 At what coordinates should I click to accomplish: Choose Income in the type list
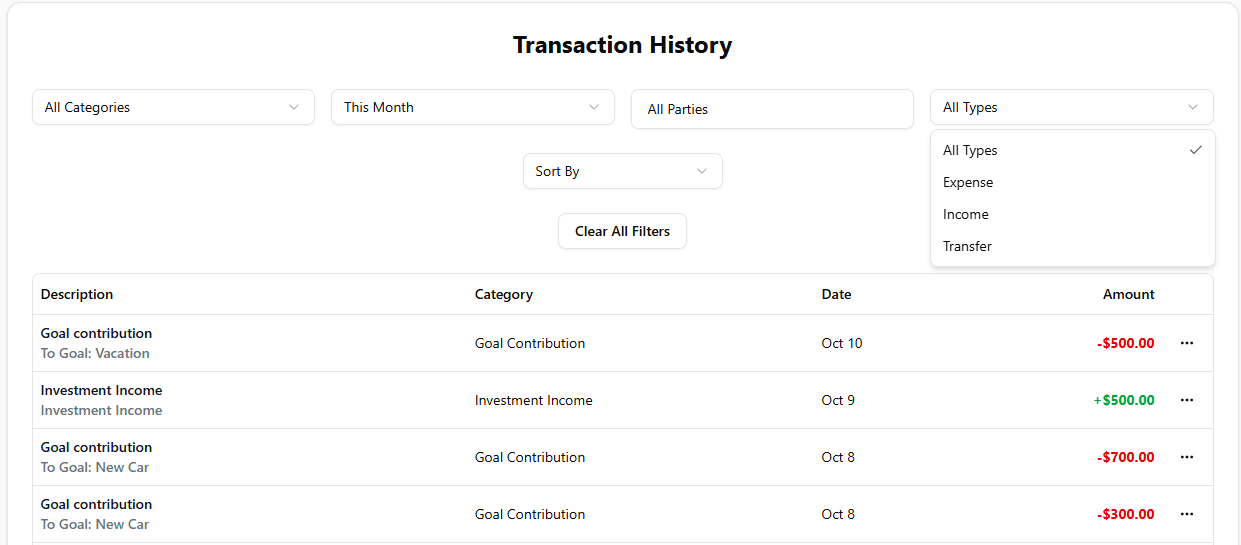966,214
